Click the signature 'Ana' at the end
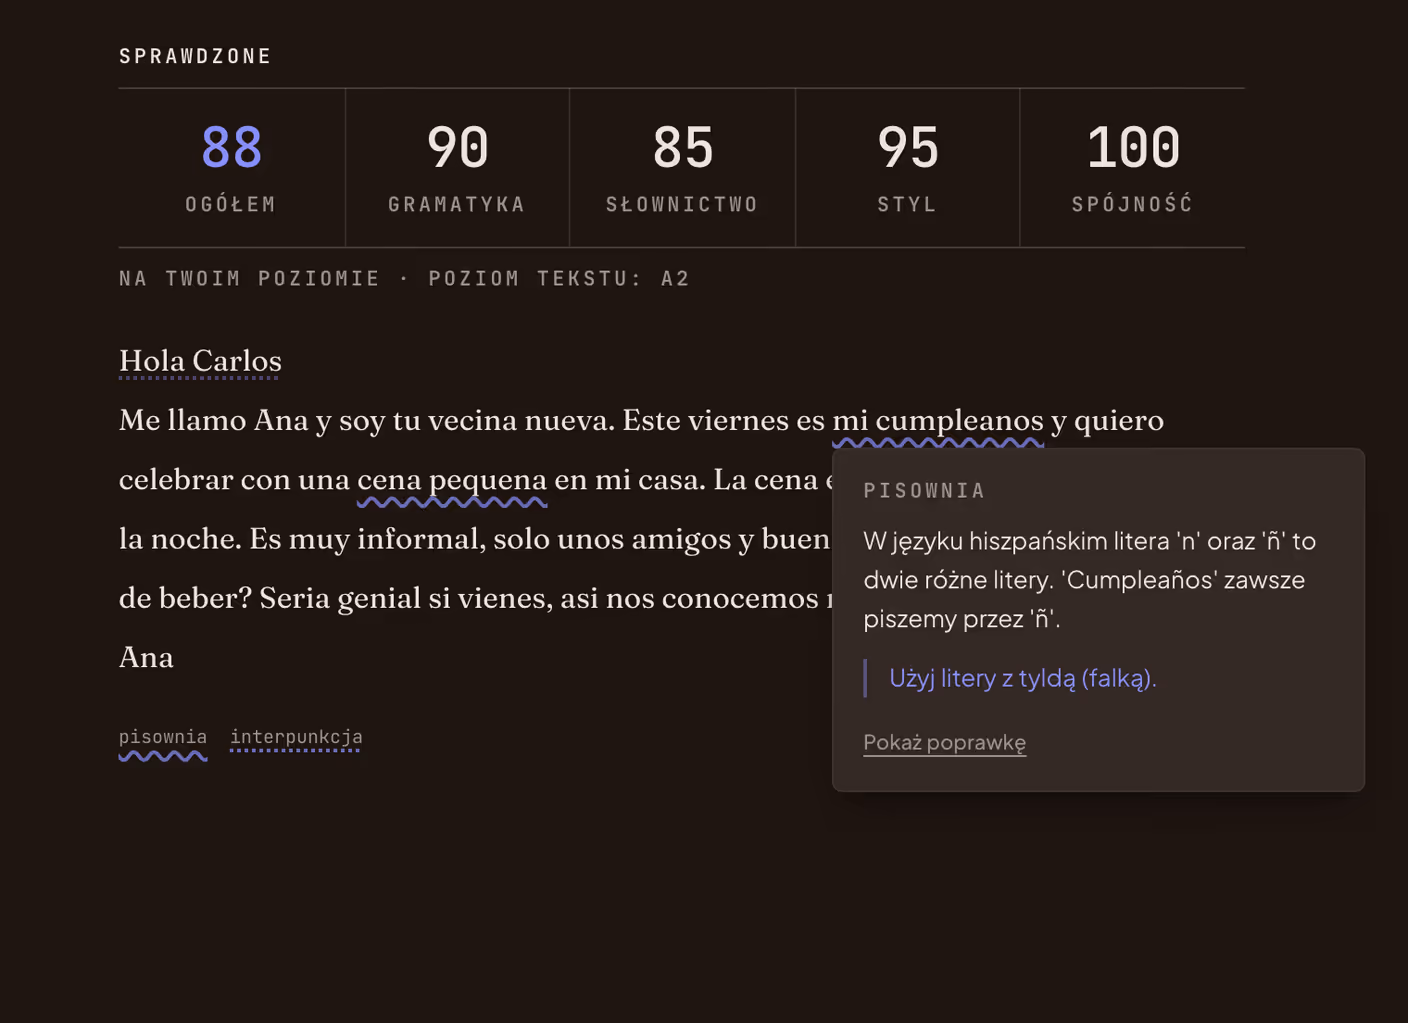This screenshot has width=1408, height=1023. tap(146, 657)
